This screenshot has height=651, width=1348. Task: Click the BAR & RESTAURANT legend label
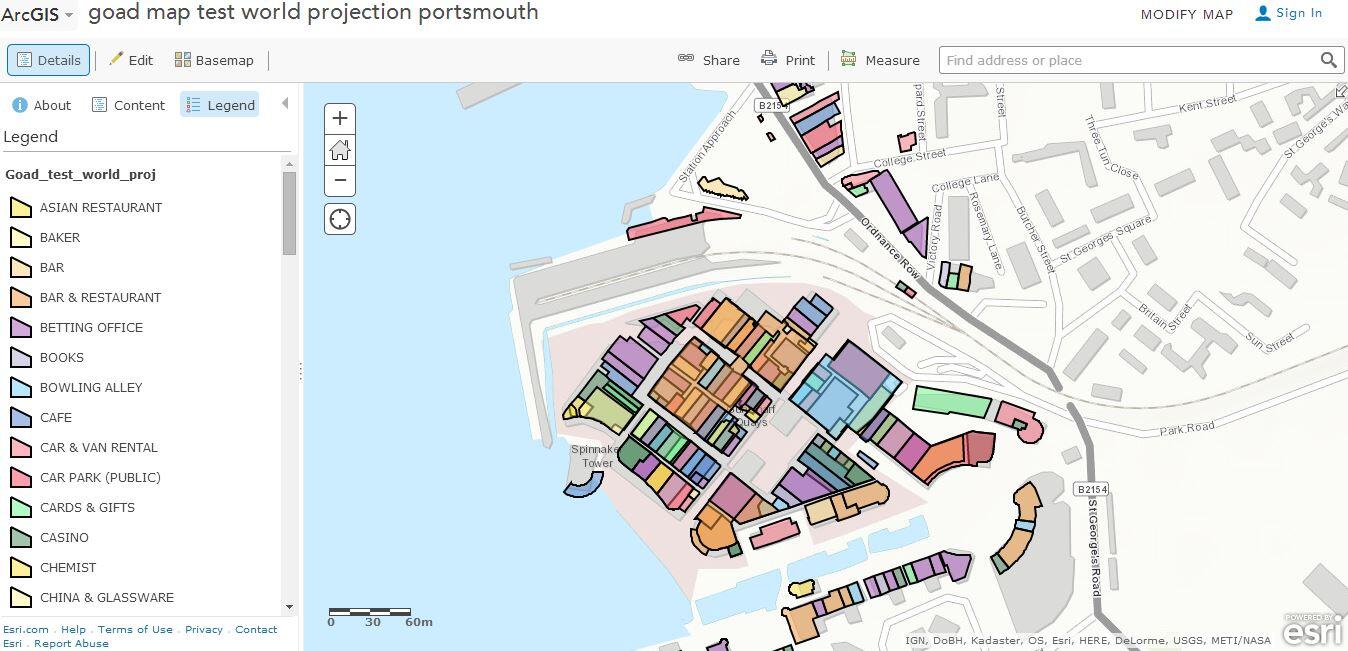click(100, 297)
